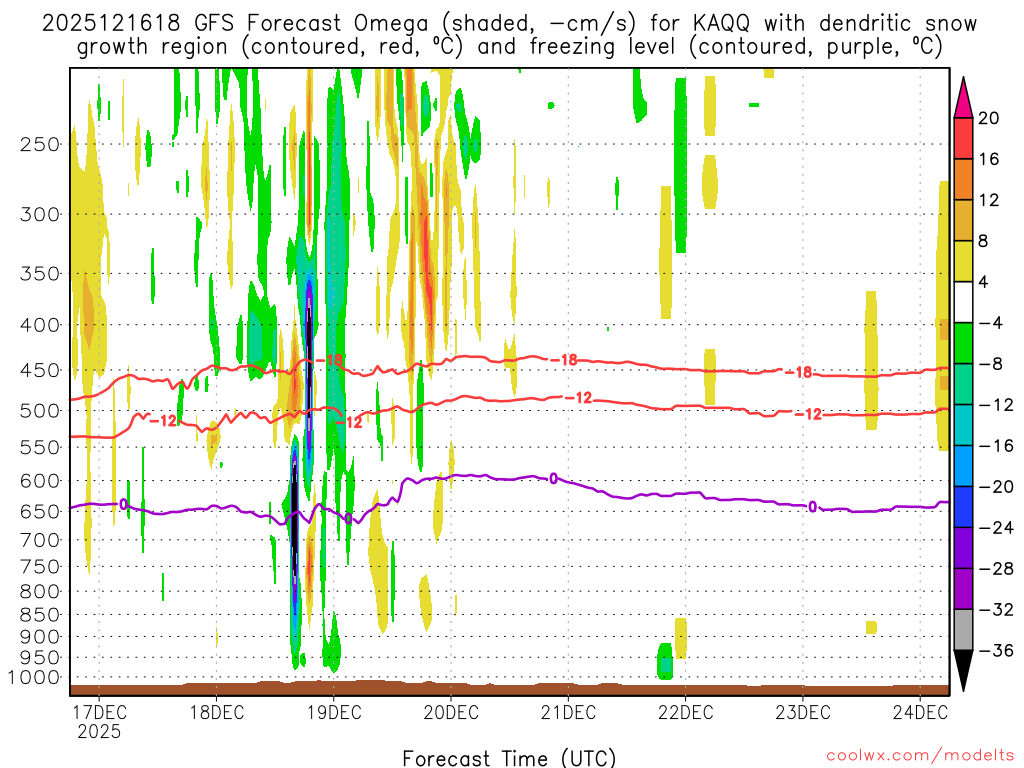Screen dimensions: 1024x768
Task: Click the 350 pressure level label
Action: click(x=40, y=274)
